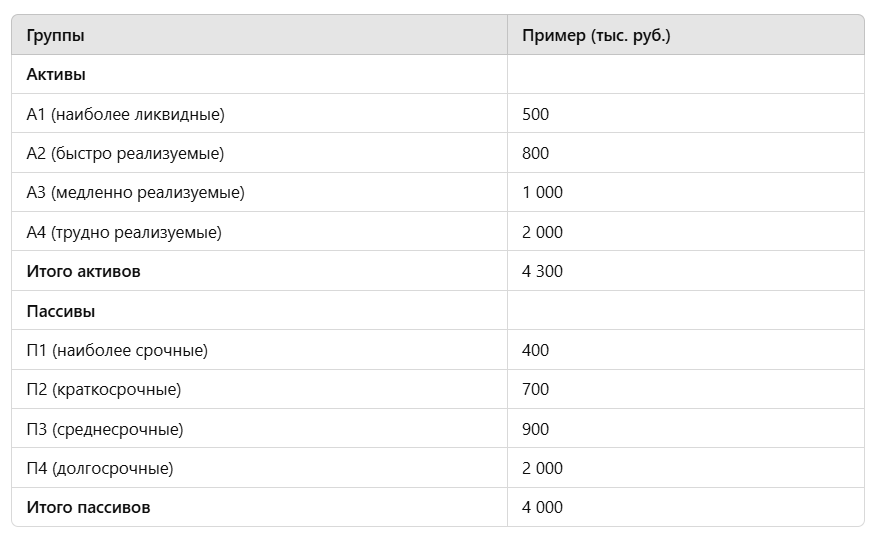Click the value 900 for П3

[535, 429]
